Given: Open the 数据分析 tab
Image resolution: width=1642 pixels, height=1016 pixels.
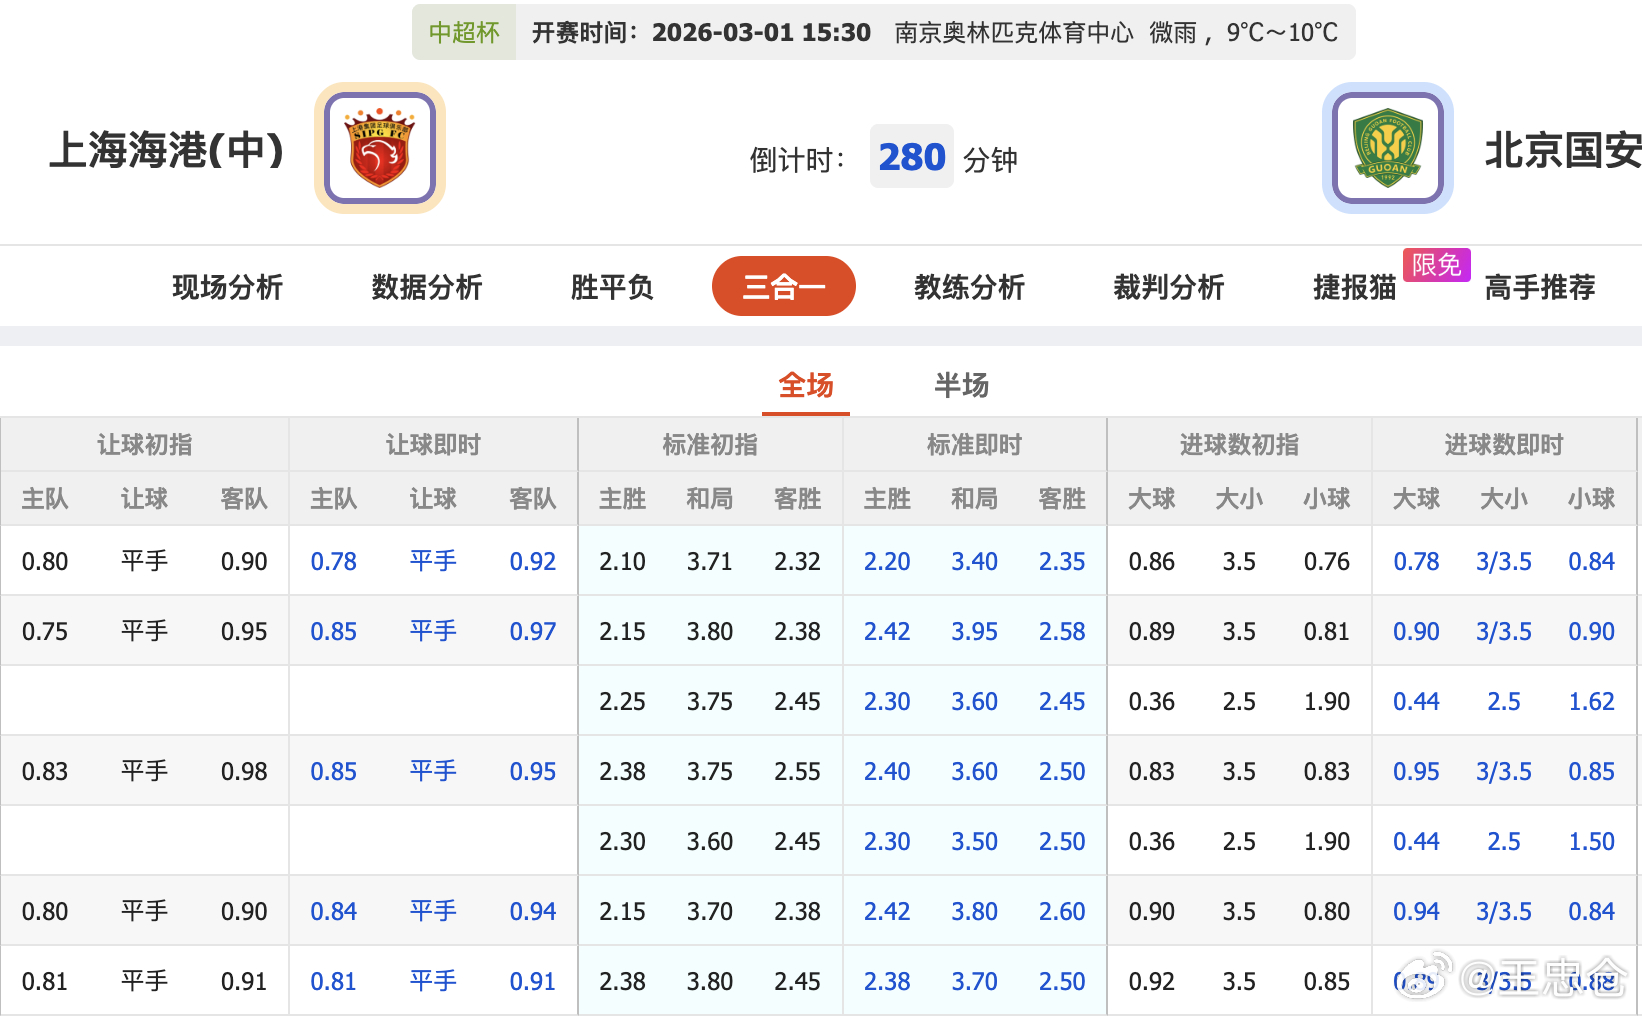Looking at the screenshot, I should pos(426,287).
